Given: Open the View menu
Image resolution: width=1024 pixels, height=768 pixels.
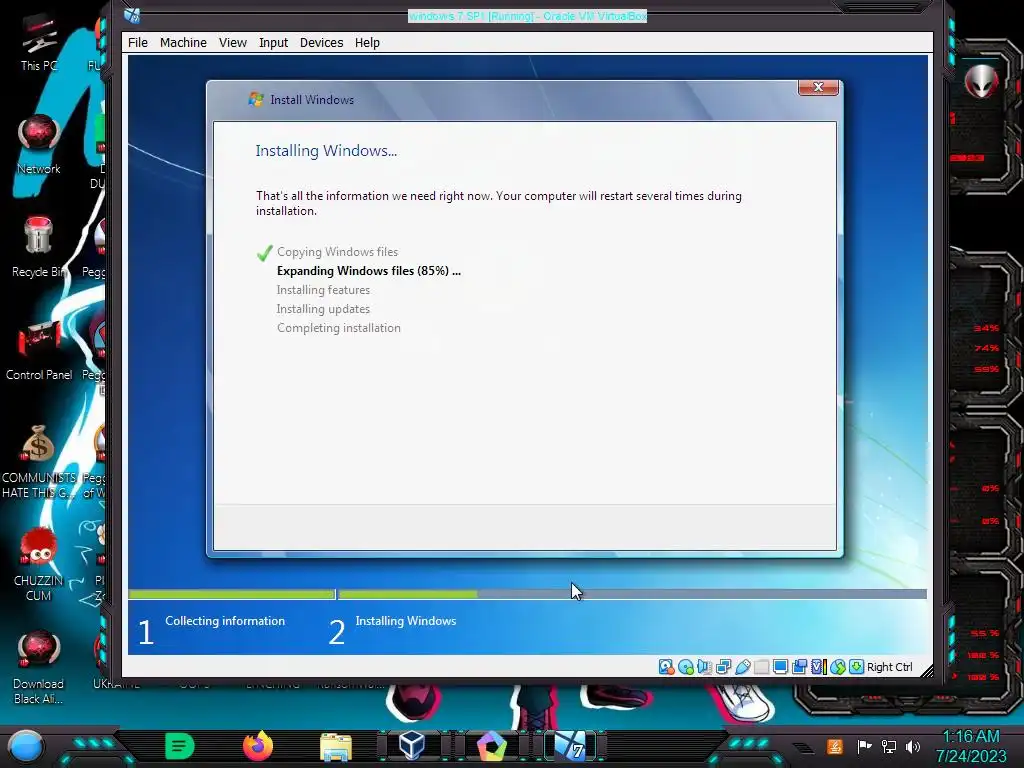Looking at the screenshot, I should (x=232, y=42).
